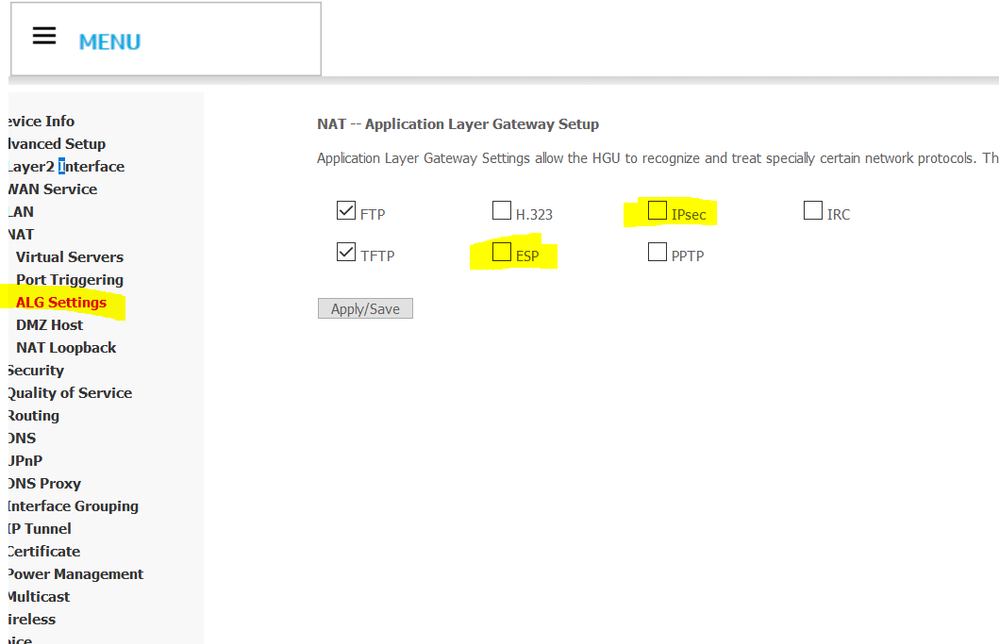999x644 pixels.
Task: Select ALG Settings in the sidebar
Action: pyautogui.click(x=61, y=303)
